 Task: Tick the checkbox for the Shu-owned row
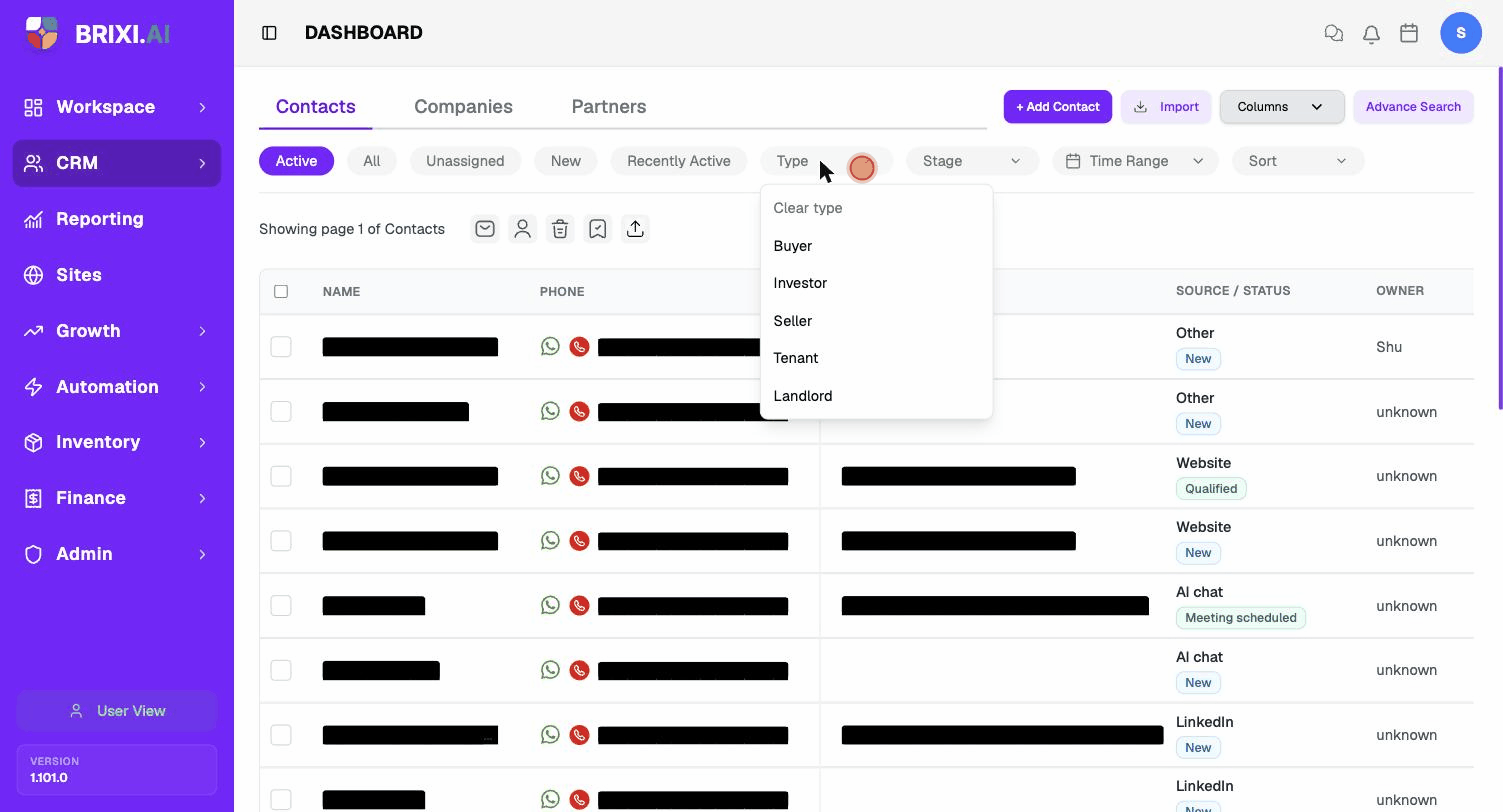click(x=281, y=347)
